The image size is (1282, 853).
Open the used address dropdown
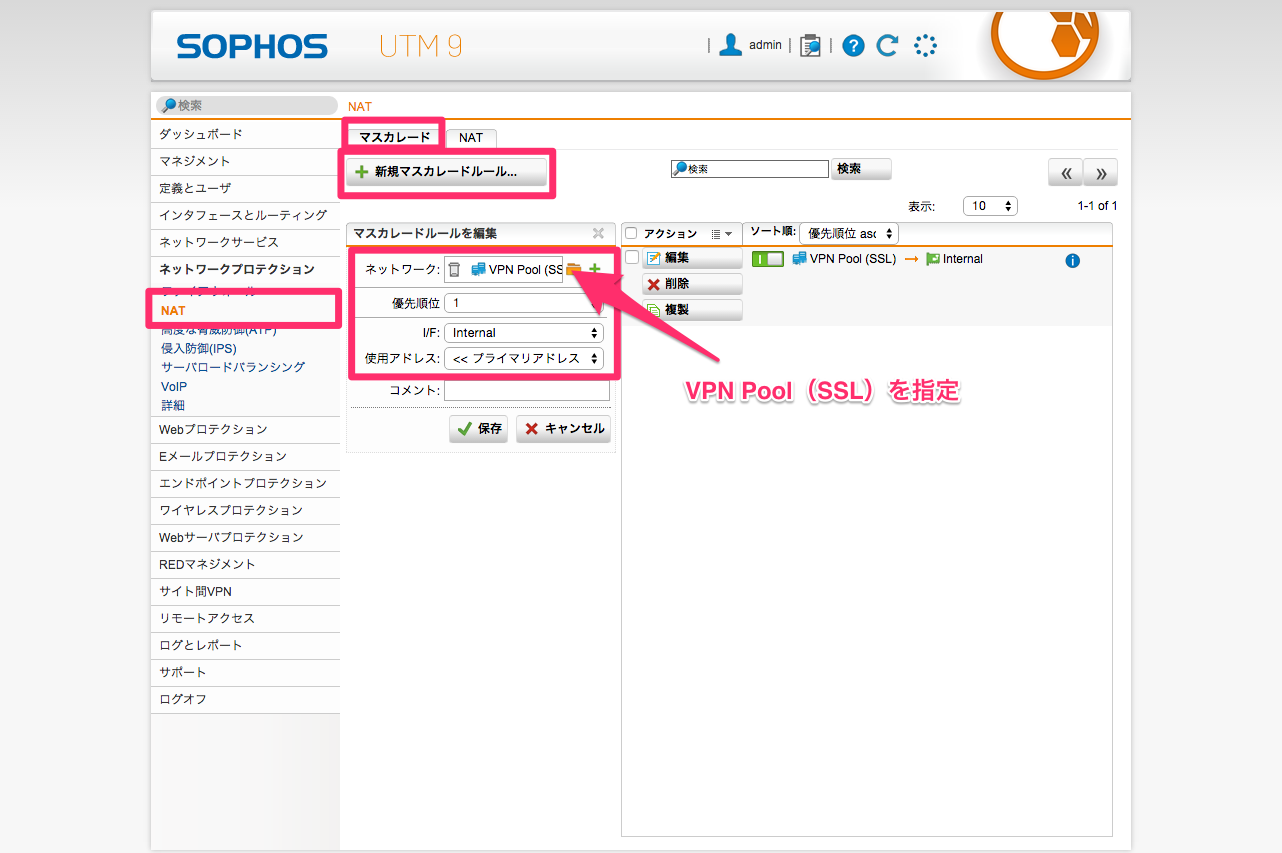(x=525, y=358)
